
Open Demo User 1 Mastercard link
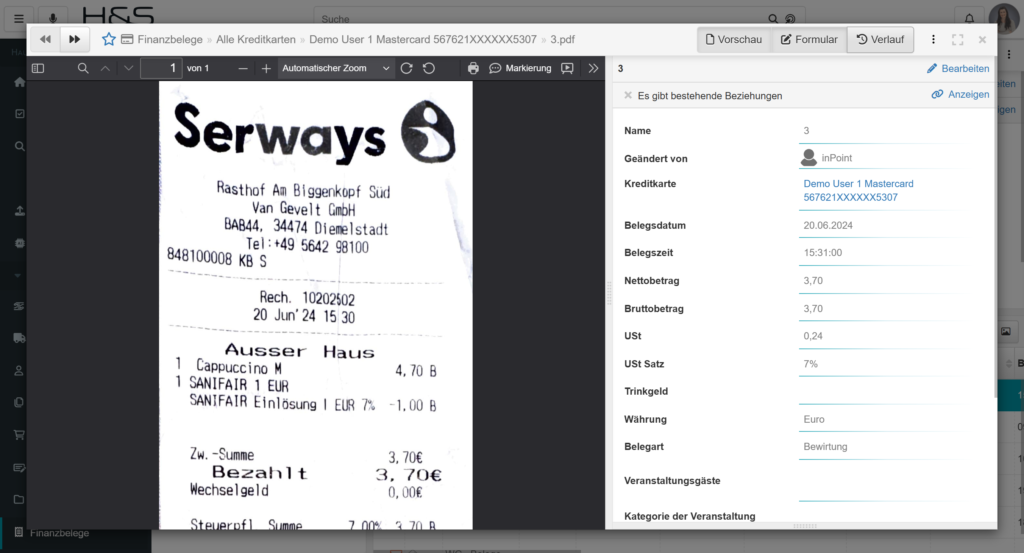[858, 191]
